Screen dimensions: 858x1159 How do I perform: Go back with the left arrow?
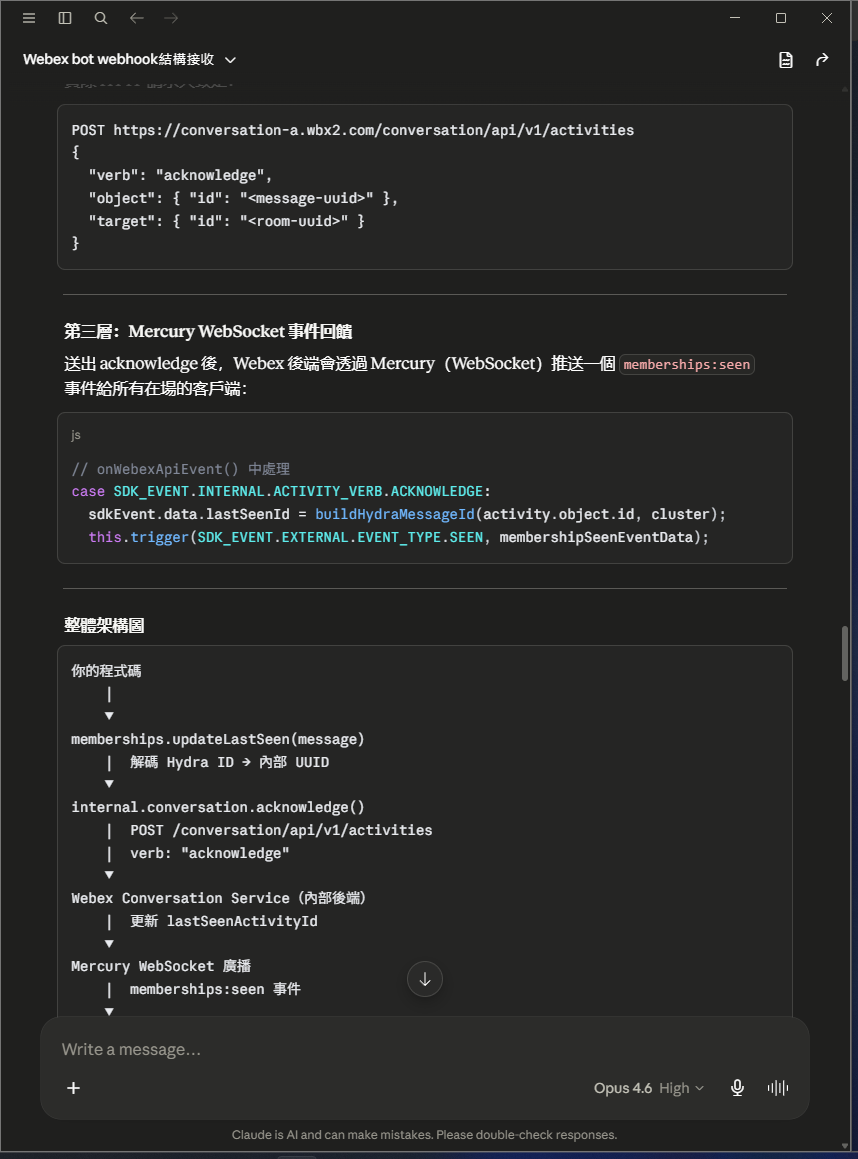[137, 18]
